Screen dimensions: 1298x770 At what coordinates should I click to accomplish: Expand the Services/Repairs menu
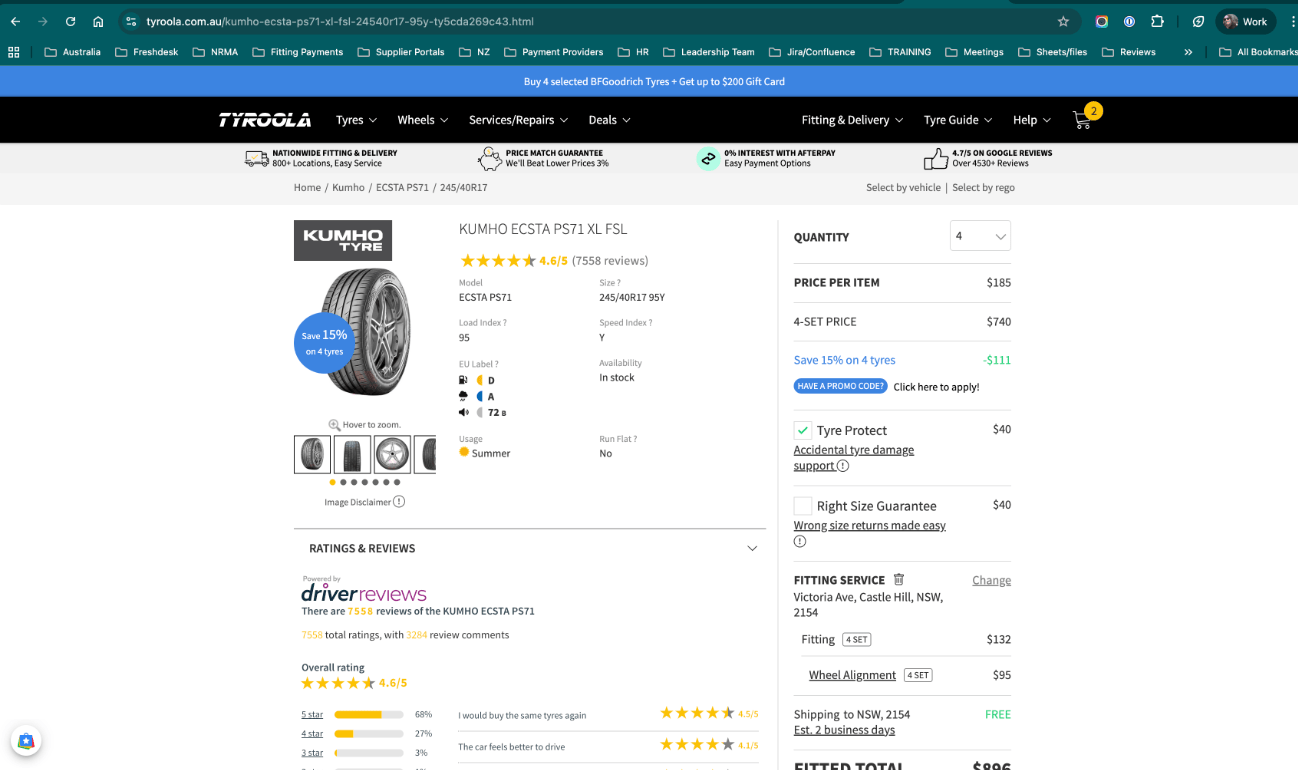(x=518, y=120)
